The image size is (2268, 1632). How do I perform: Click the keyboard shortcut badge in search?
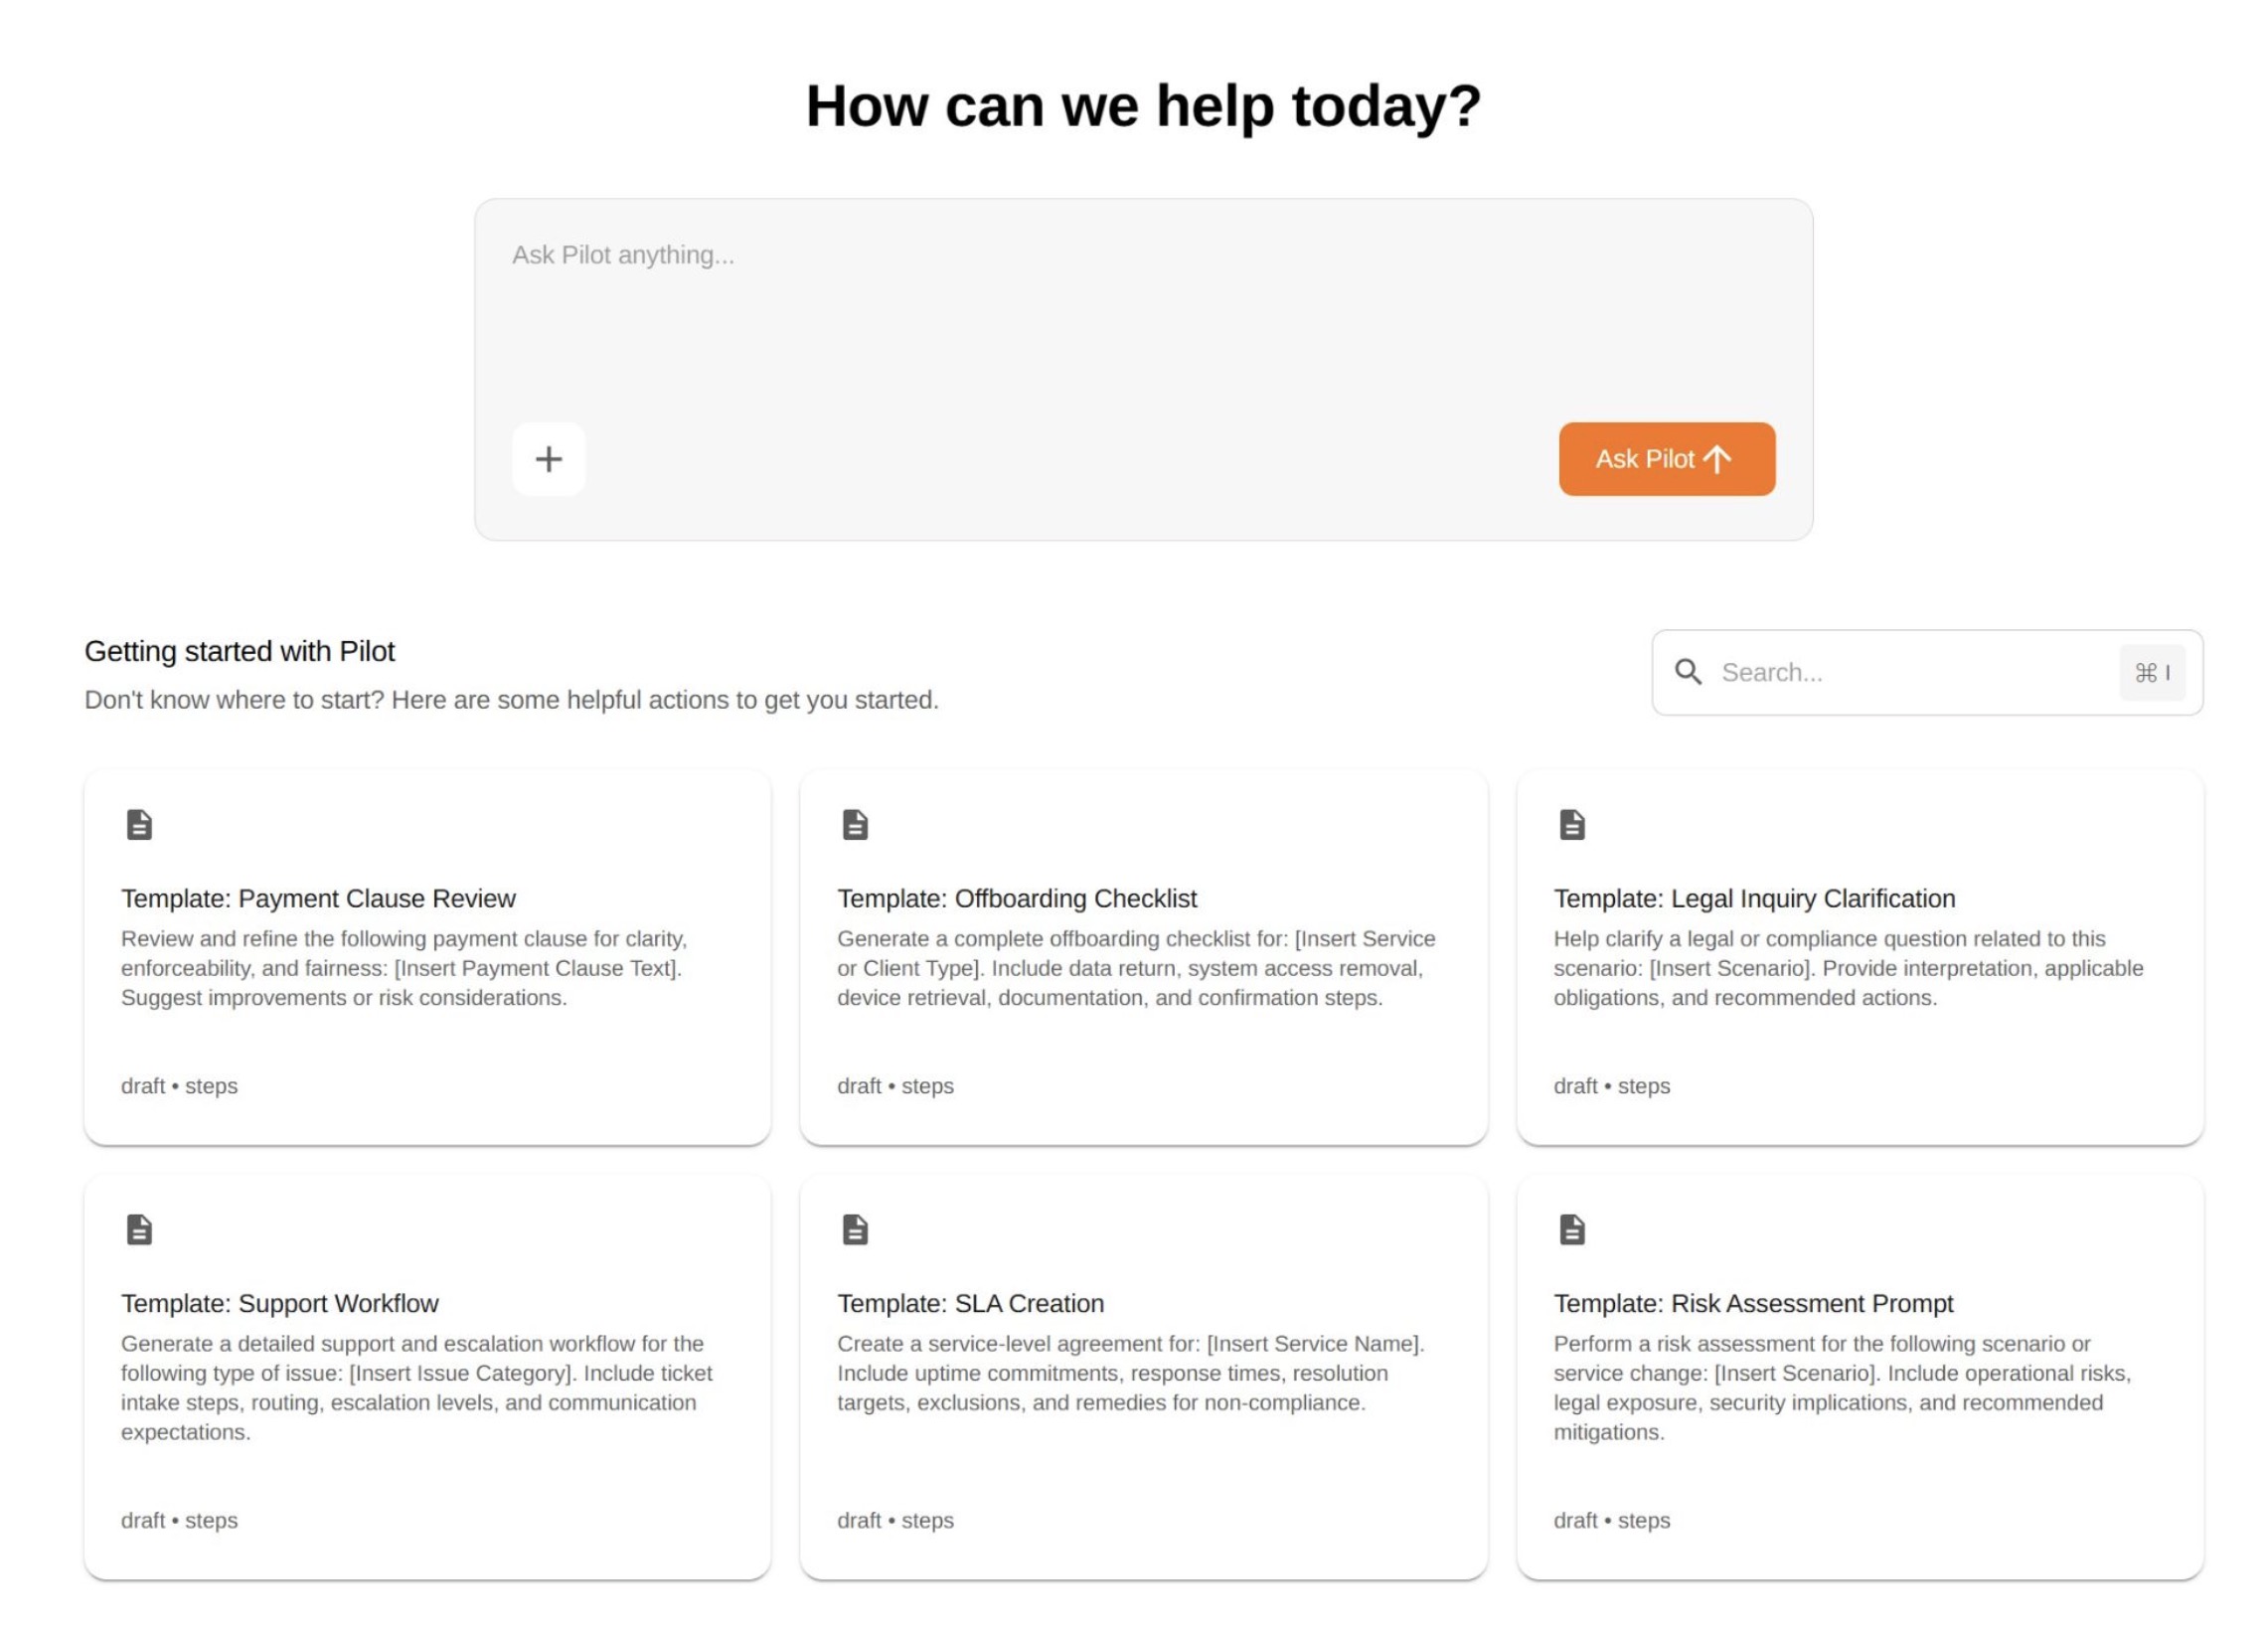(x=2151, y=672)
